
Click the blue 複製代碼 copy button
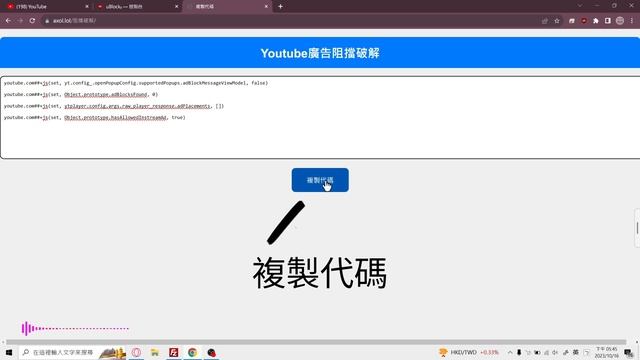[x=320, y=180]
